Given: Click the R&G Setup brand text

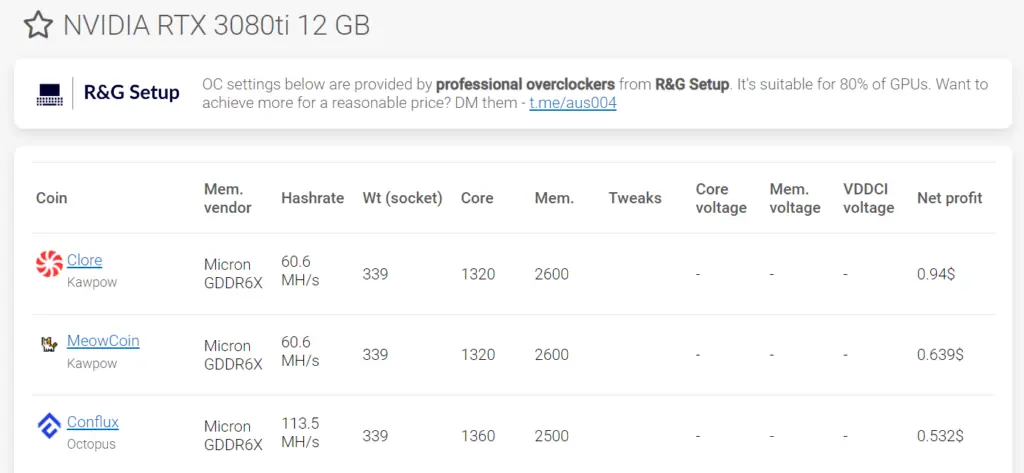Looking at the screenshot, I should click(131, 92).
